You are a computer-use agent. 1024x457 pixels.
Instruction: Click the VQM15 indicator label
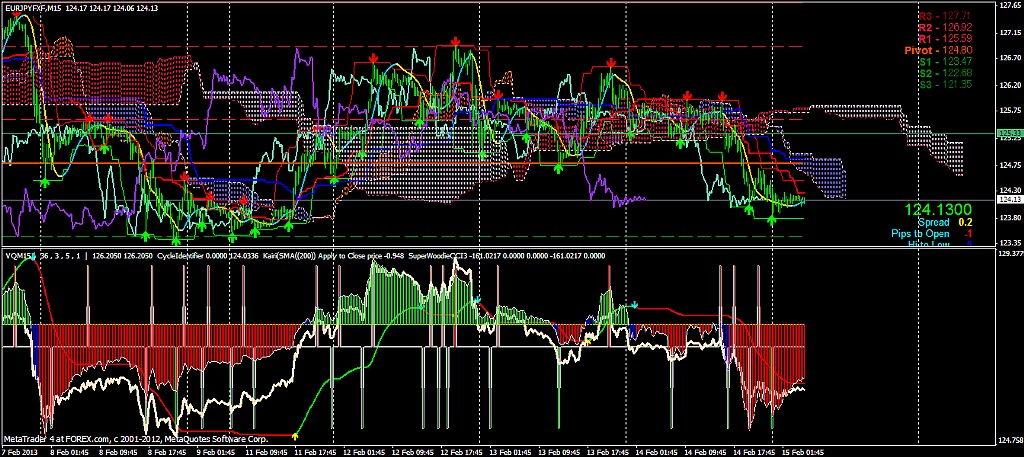tap(20, 254)
